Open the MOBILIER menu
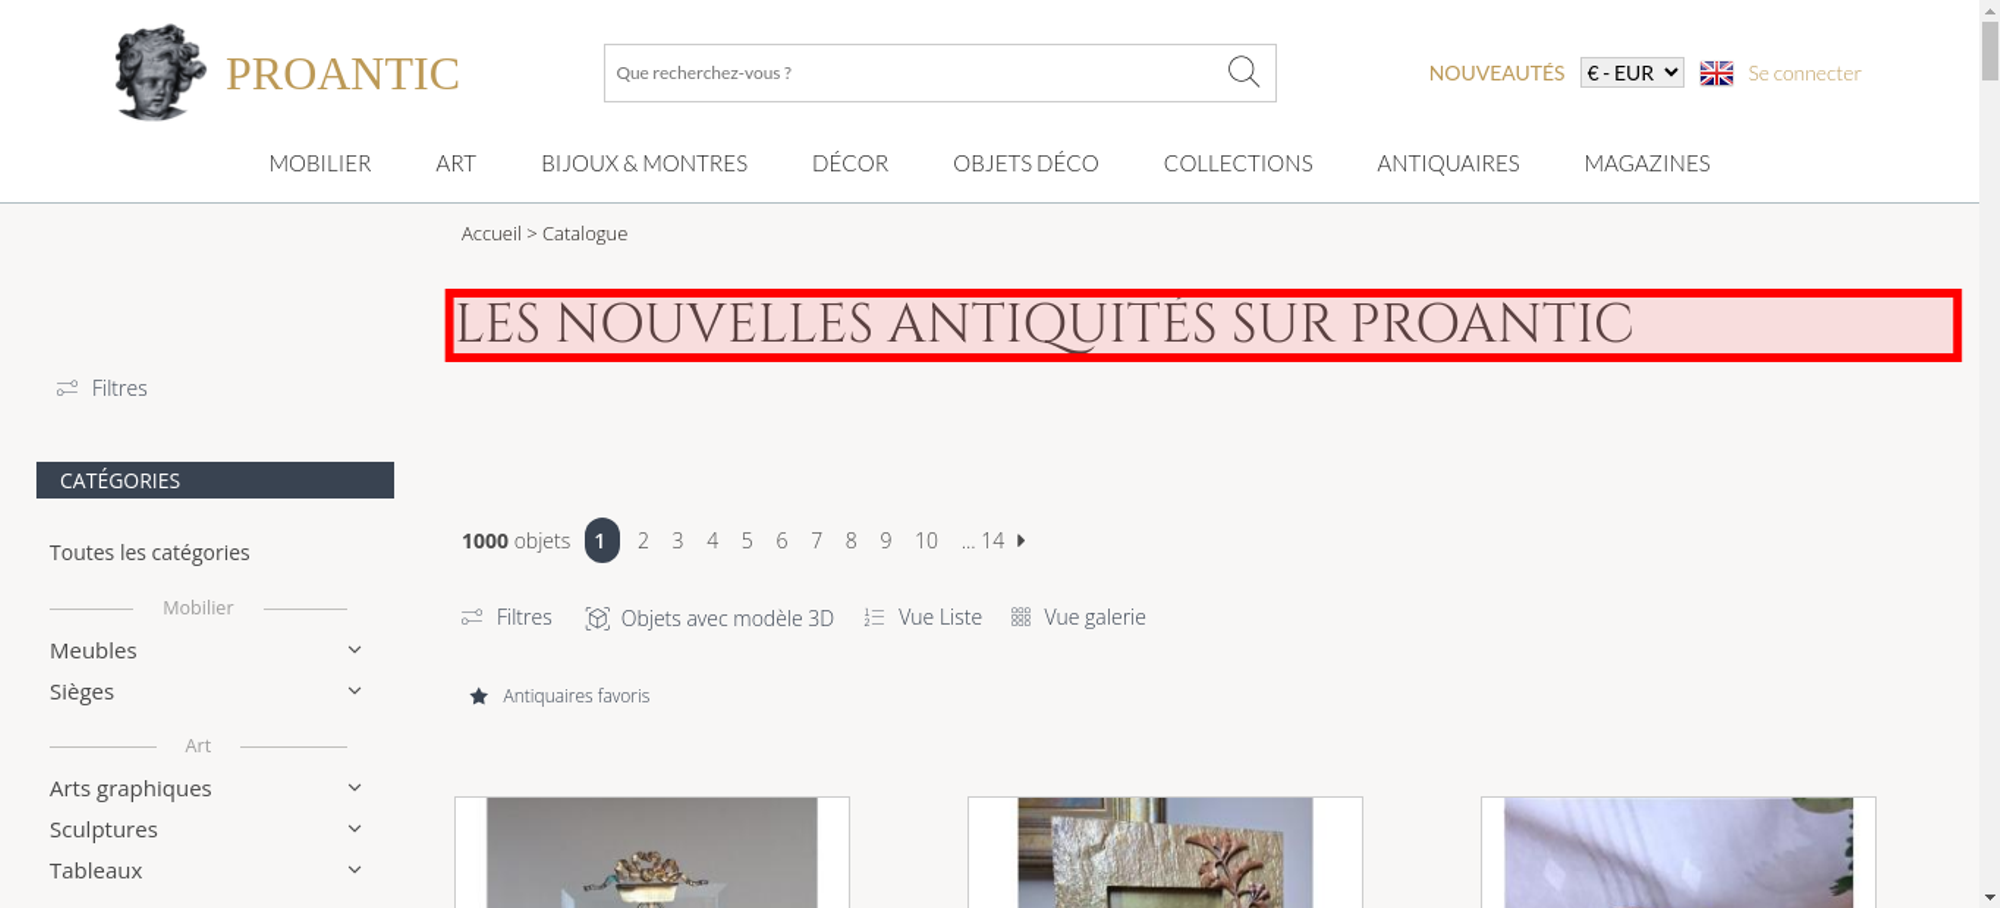2000x908 pixels. click(x=320, y=163)
